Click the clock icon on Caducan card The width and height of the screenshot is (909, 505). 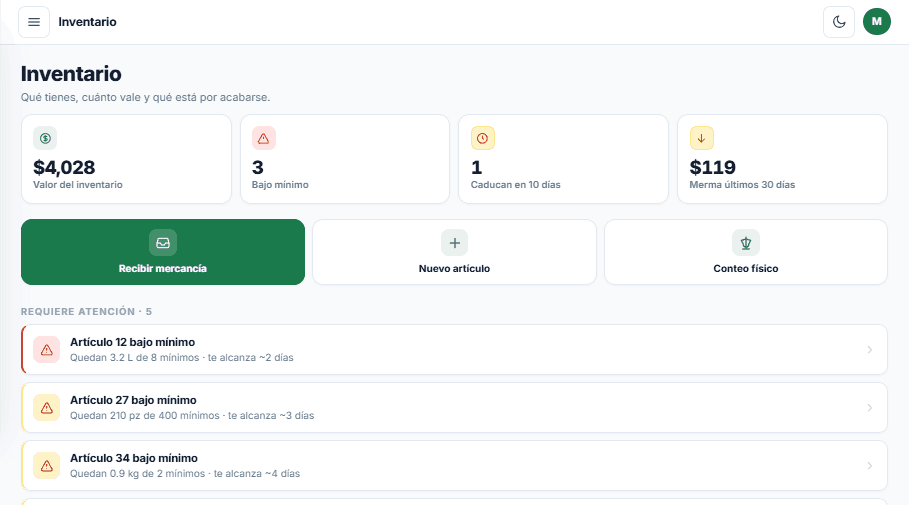482,139
